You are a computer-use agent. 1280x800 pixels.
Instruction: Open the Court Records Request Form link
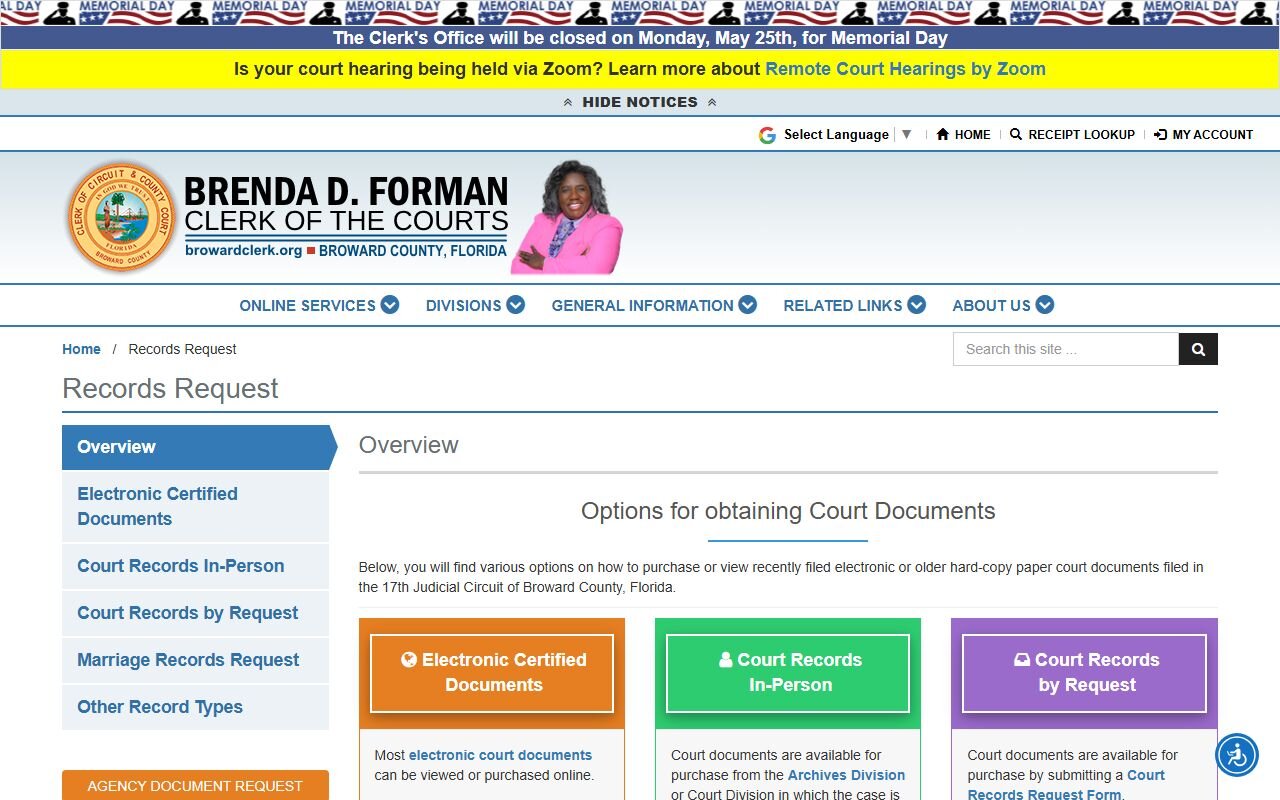pos(1066,785)
